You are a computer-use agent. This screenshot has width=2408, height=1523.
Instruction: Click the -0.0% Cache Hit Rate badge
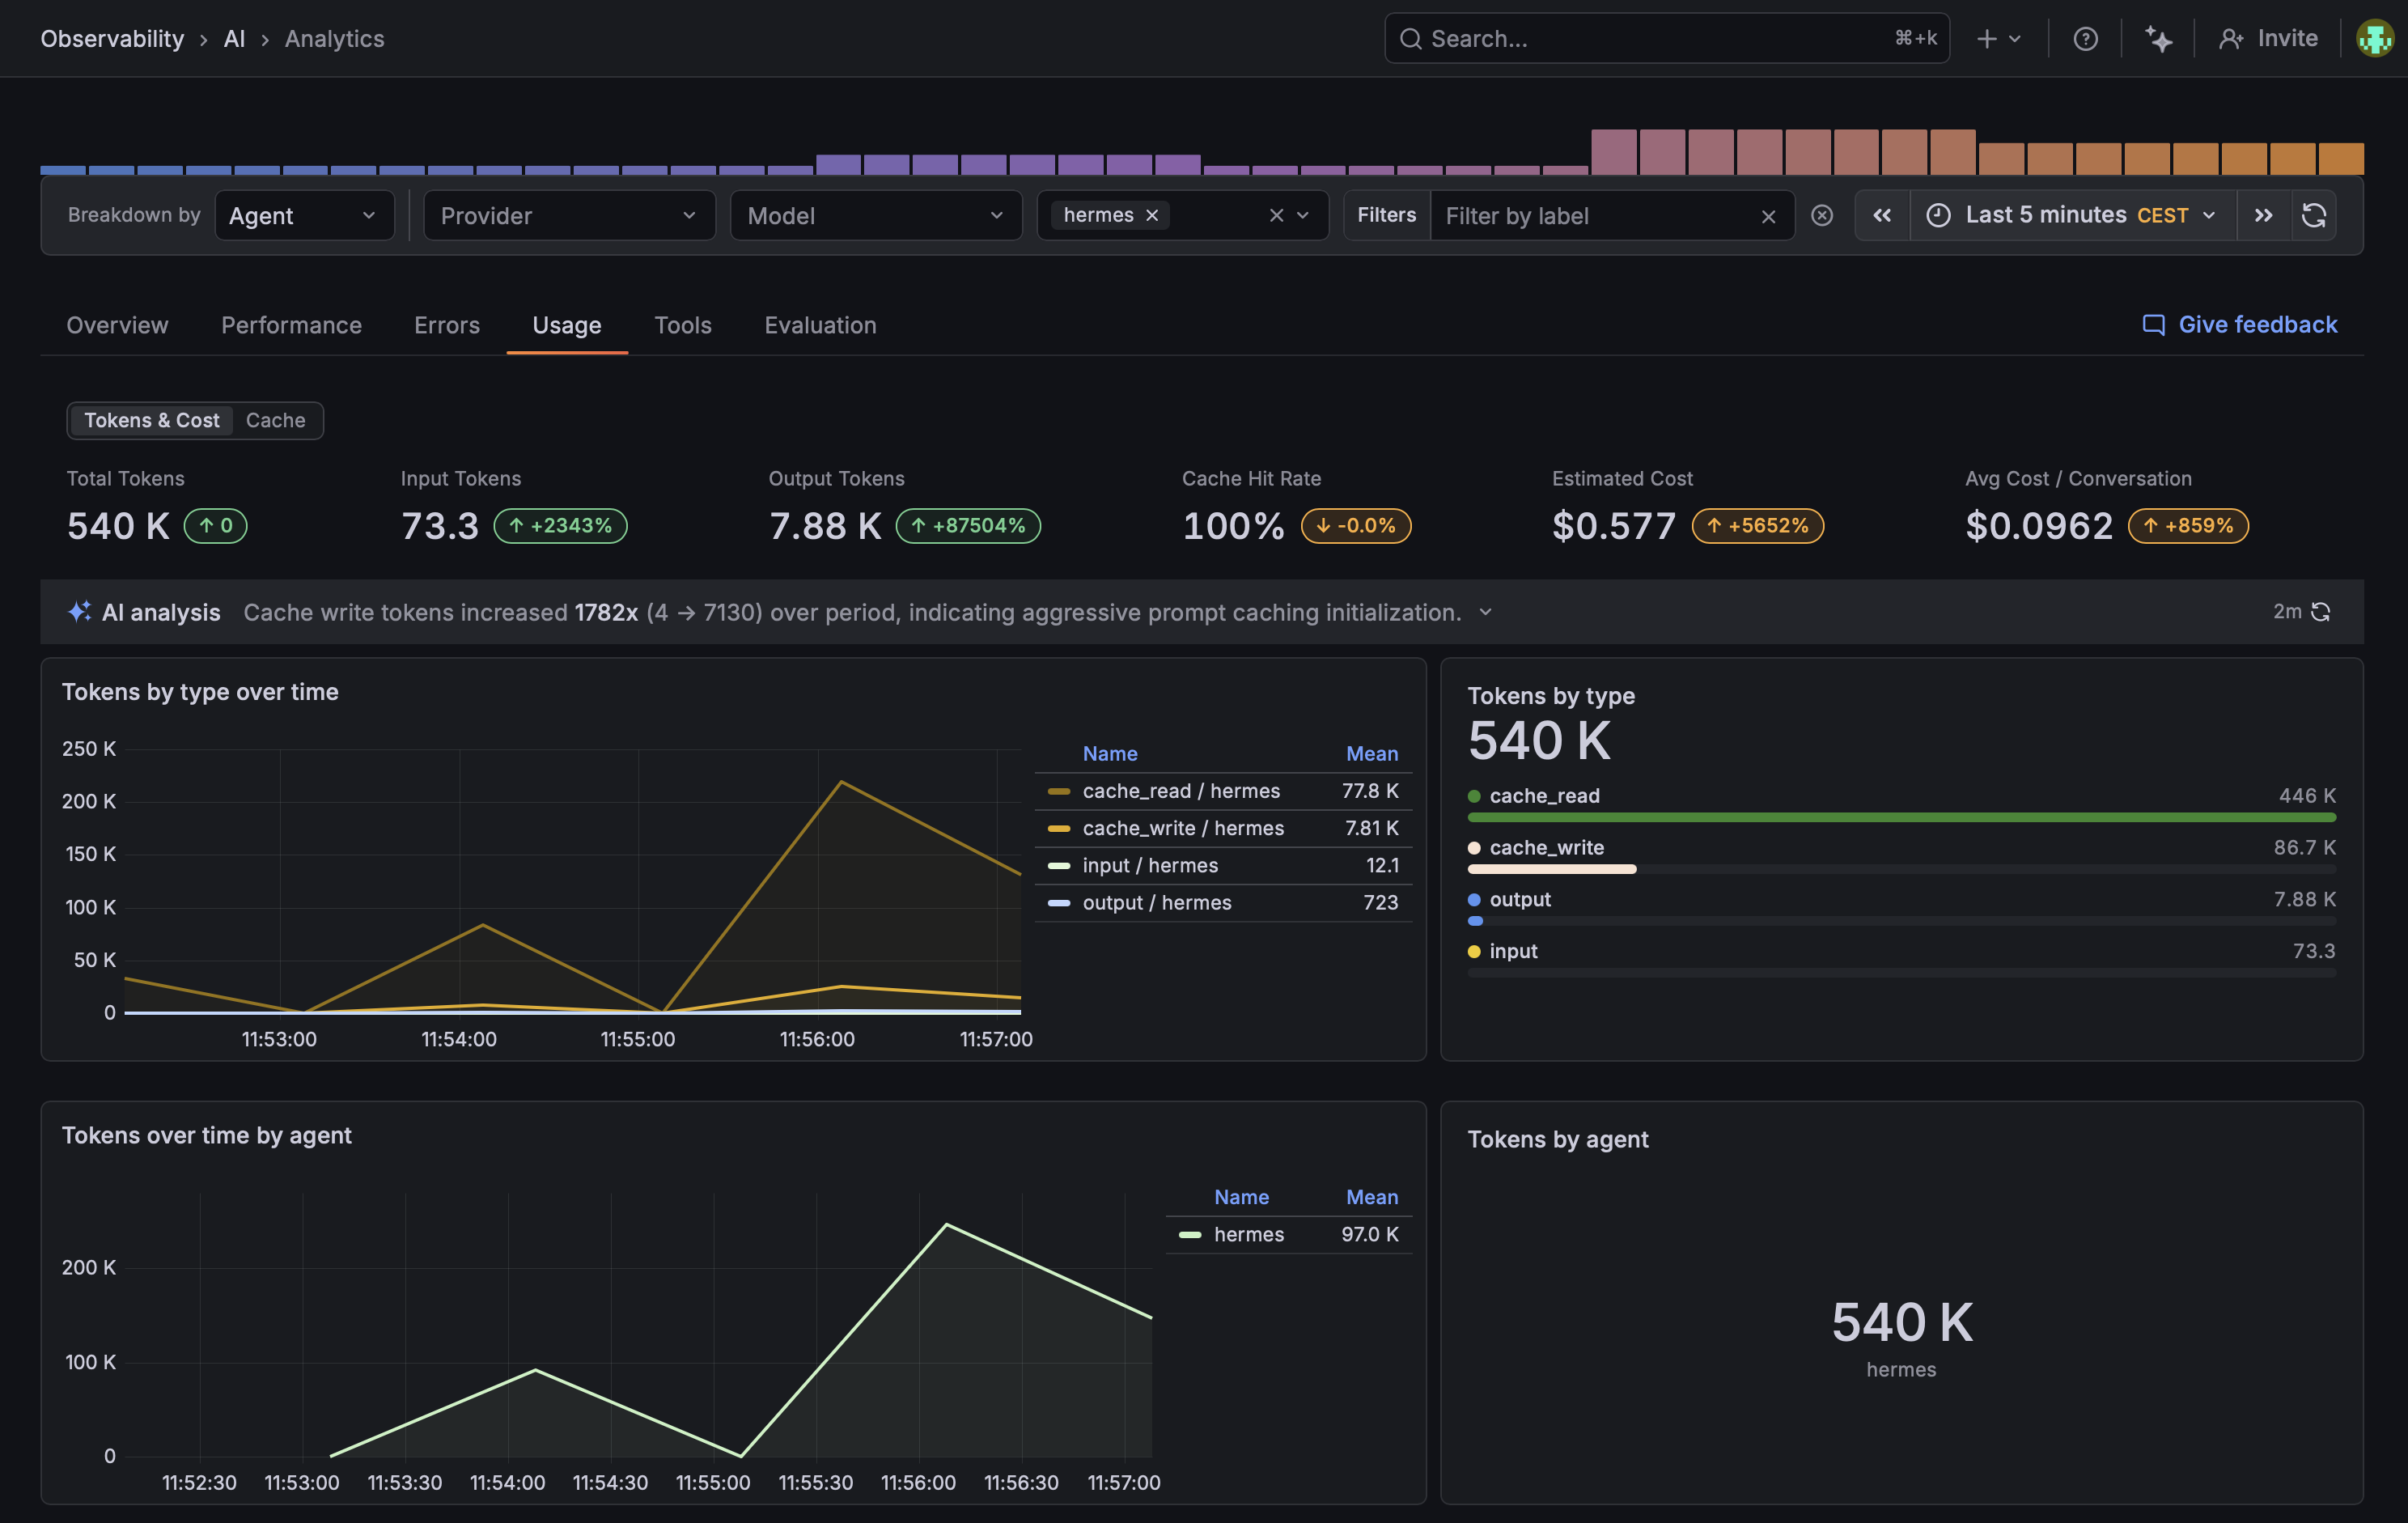1356,526
